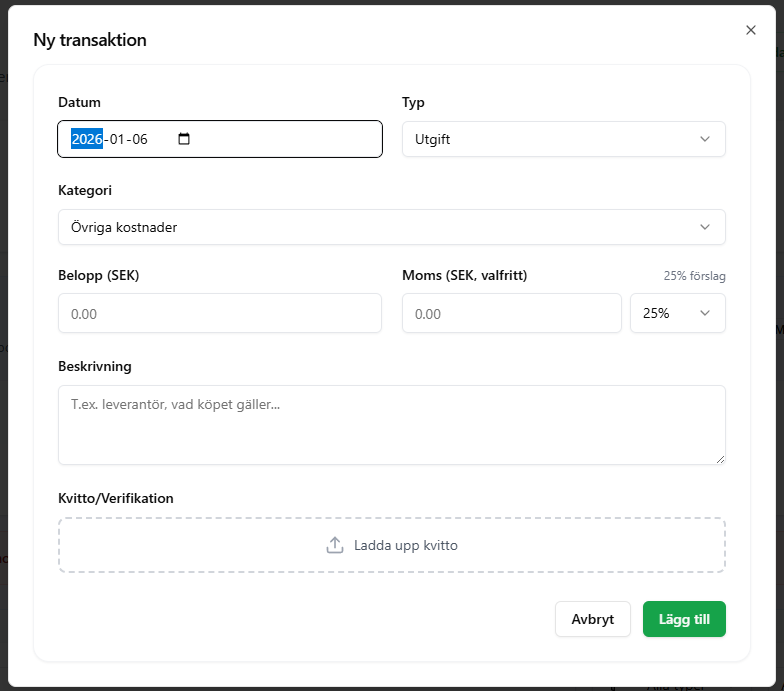Click the chevron arrow in Kategori selector
Image resolution: width=784 pixels, height=691 pixels.
[x=705, y=227]
